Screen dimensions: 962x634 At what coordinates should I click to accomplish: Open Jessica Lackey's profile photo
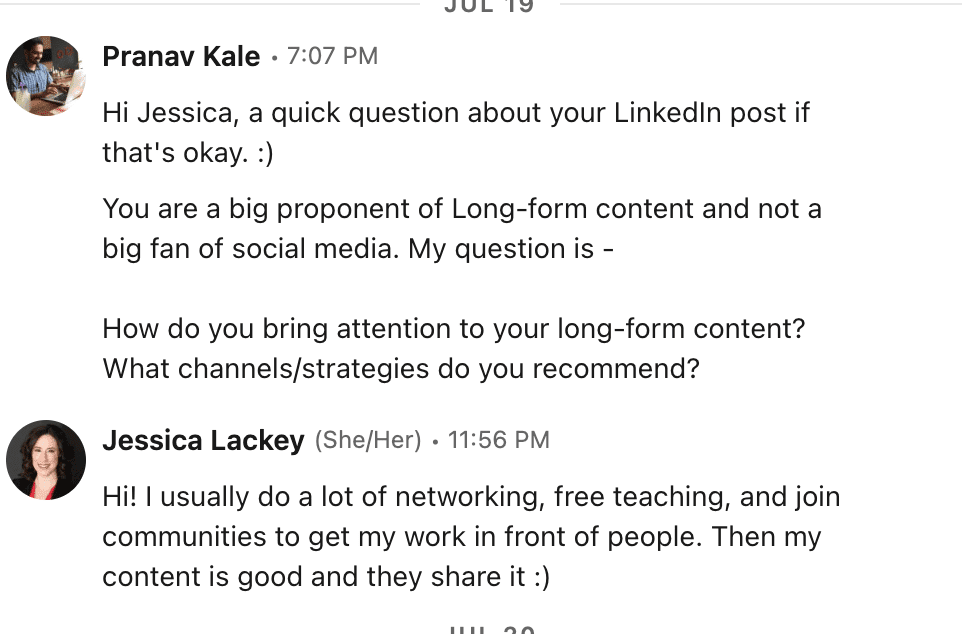pyautogui.click(x=46, y=460)
